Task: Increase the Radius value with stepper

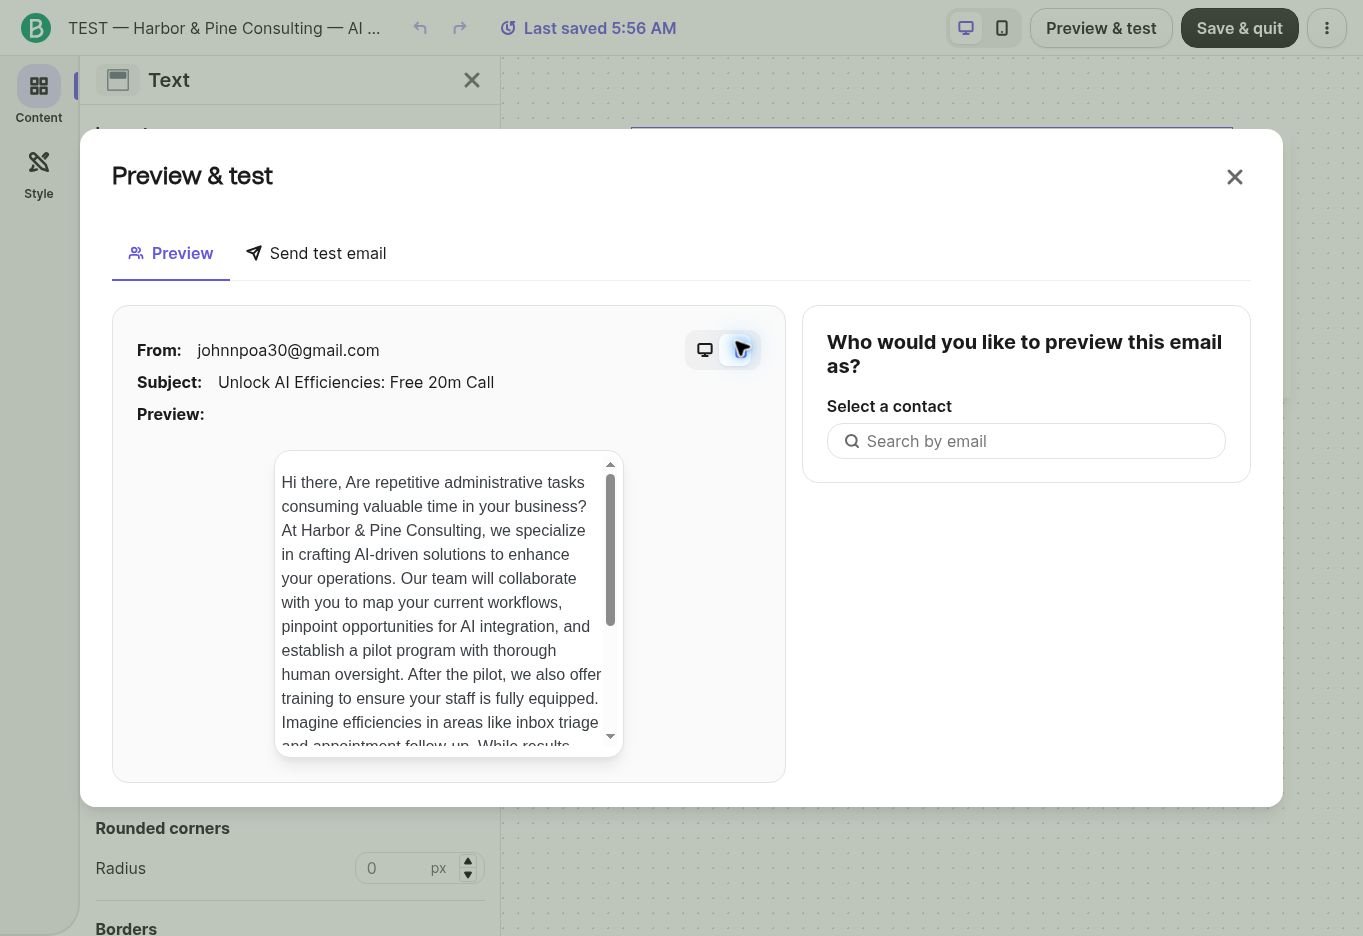Action: [x=468, y=861]
